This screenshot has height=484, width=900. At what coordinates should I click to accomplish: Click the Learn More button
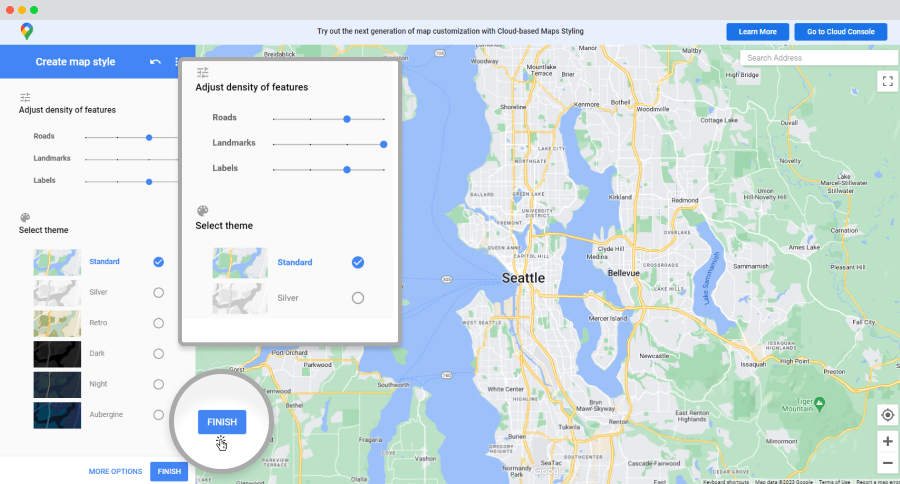[x=757, y=32]
